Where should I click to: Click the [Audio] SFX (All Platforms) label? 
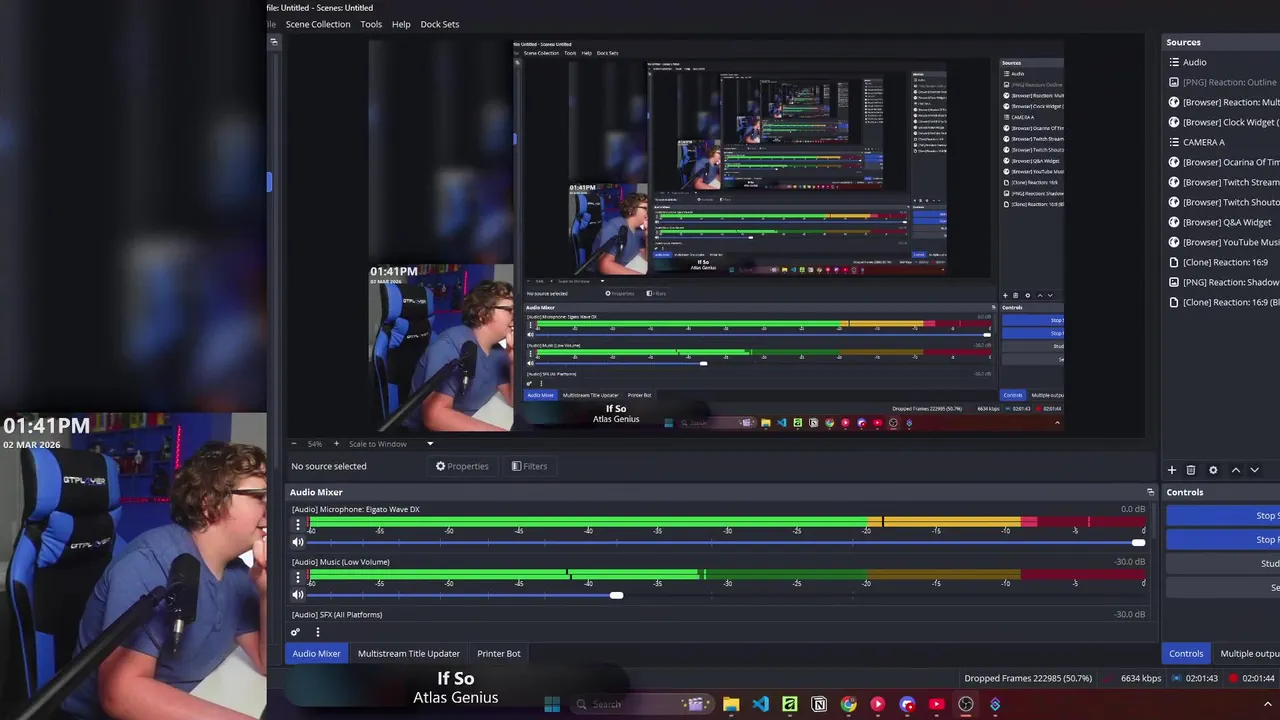[337, 615]
